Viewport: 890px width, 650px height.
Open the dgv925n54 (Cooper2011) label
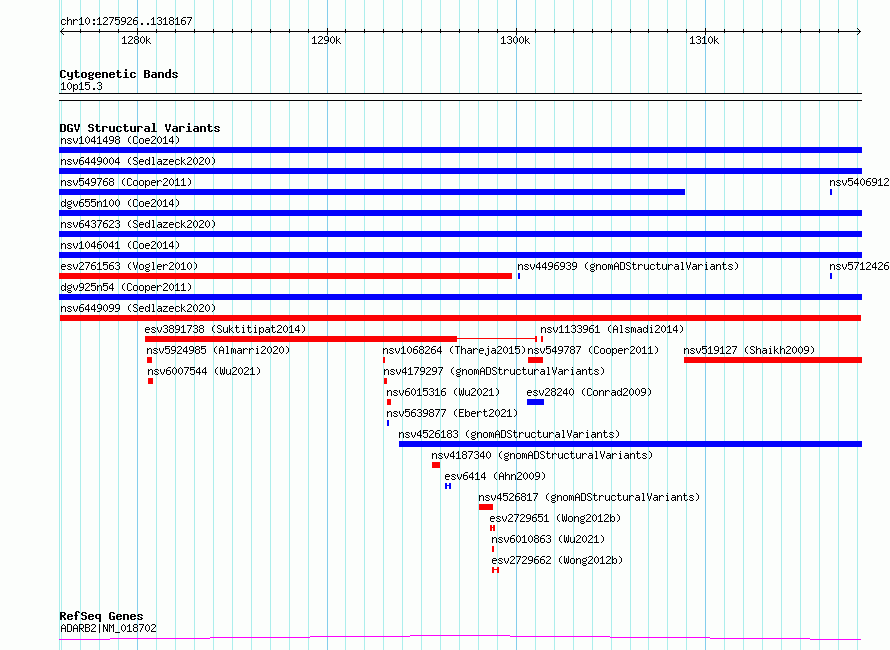[x=126, y=287]
